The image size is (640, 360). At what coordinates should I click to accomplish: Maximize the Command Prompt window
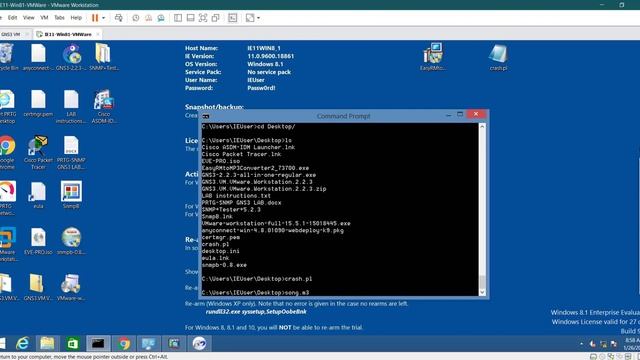(x=460, y=115)
